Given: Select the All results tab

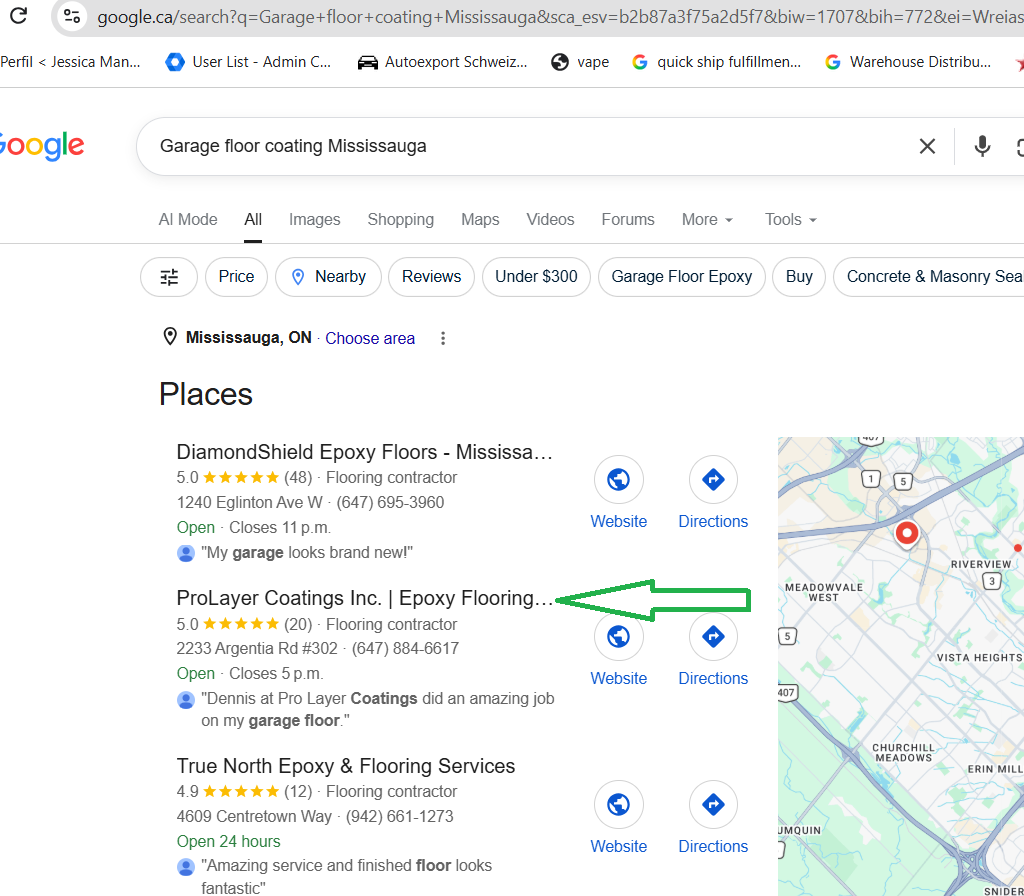Looking at the screenshot, I should click(253, 219).
